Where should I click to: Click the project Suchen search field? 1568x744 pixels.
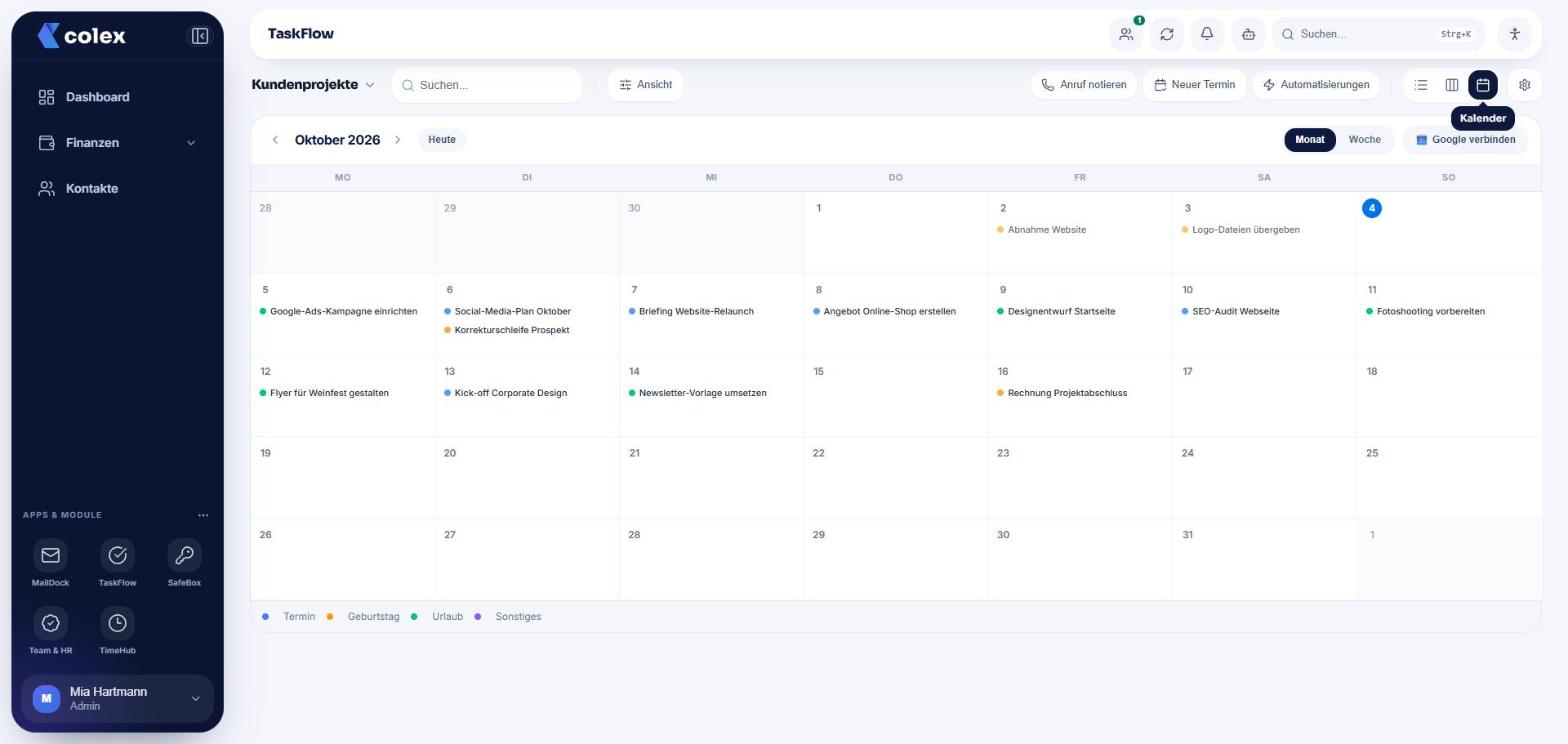[487, 85]
